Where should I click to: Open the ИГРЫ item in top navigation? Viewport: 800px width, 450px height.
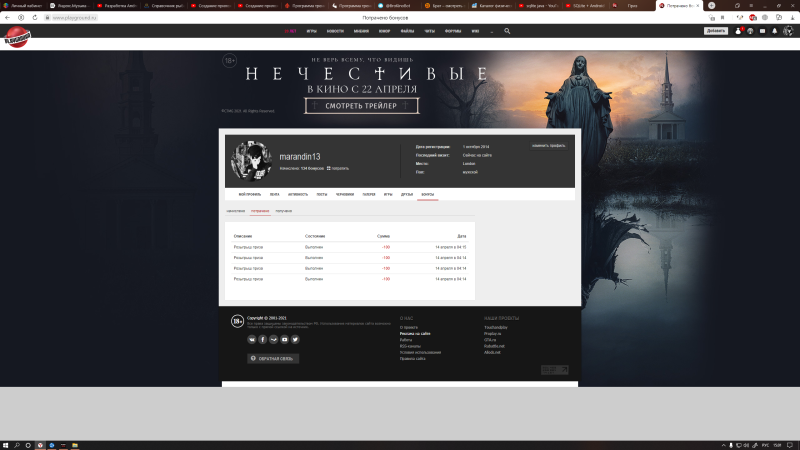coord(311,31)
